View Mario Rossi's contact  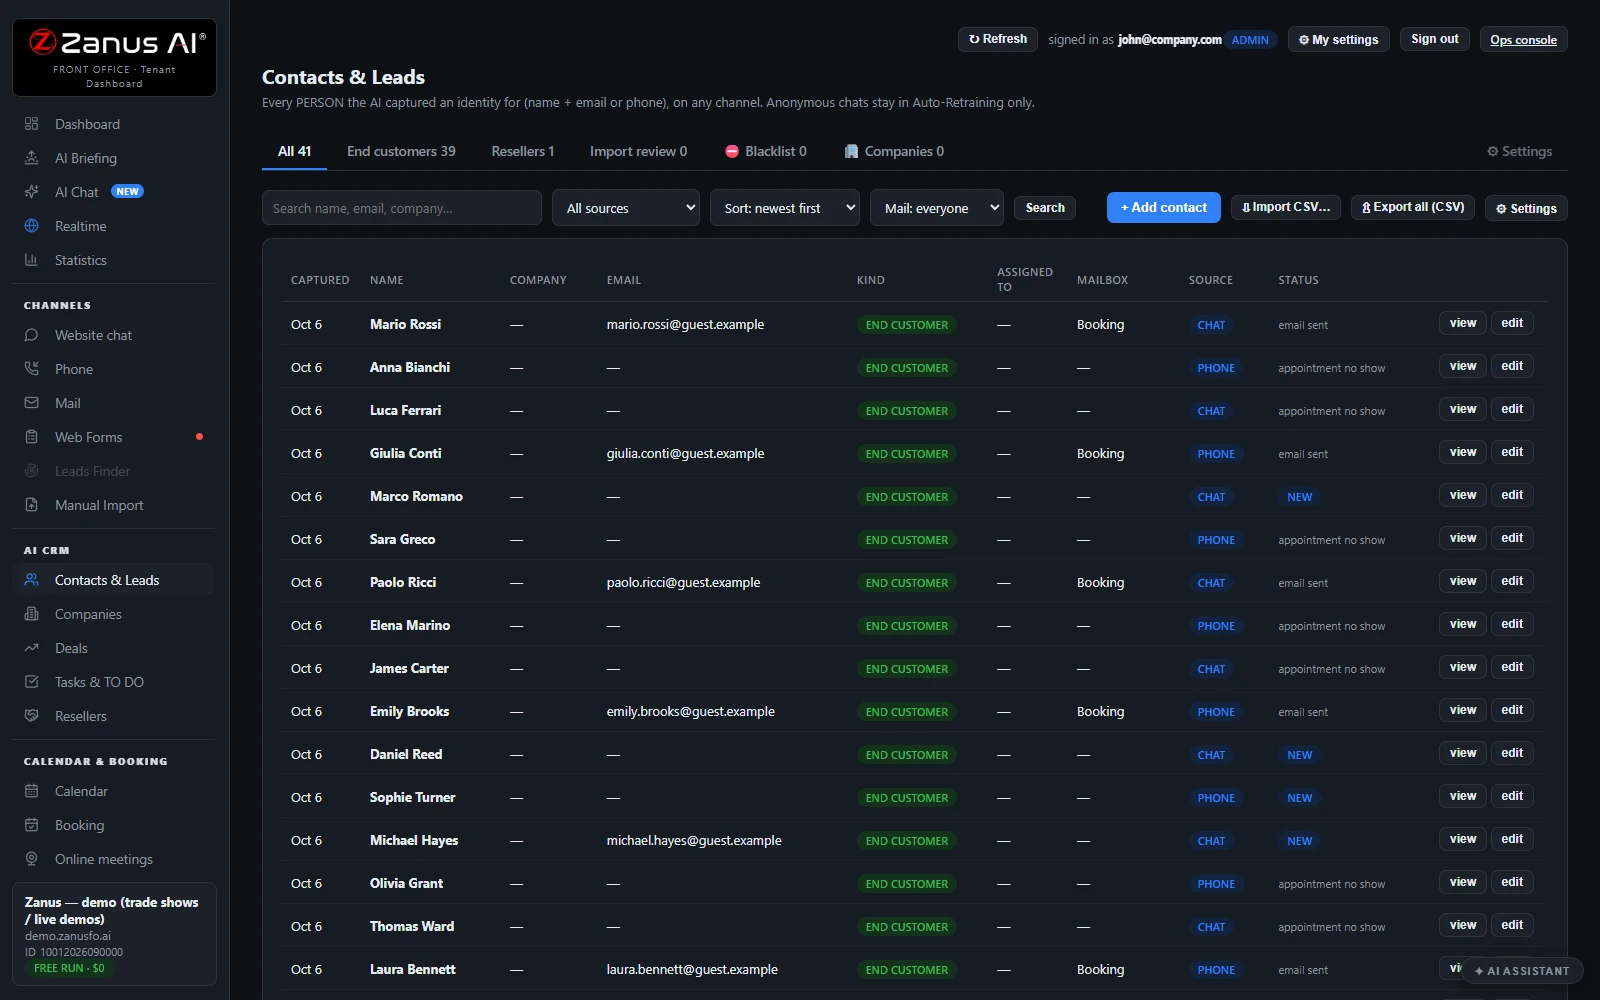1463,323
